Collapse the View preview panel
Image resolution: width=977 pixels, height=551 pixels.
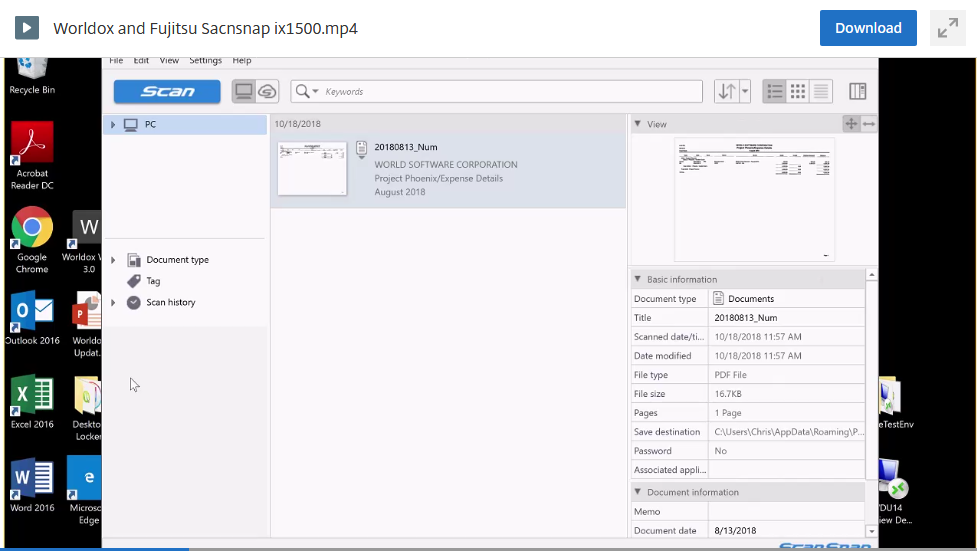coord(637,124)
